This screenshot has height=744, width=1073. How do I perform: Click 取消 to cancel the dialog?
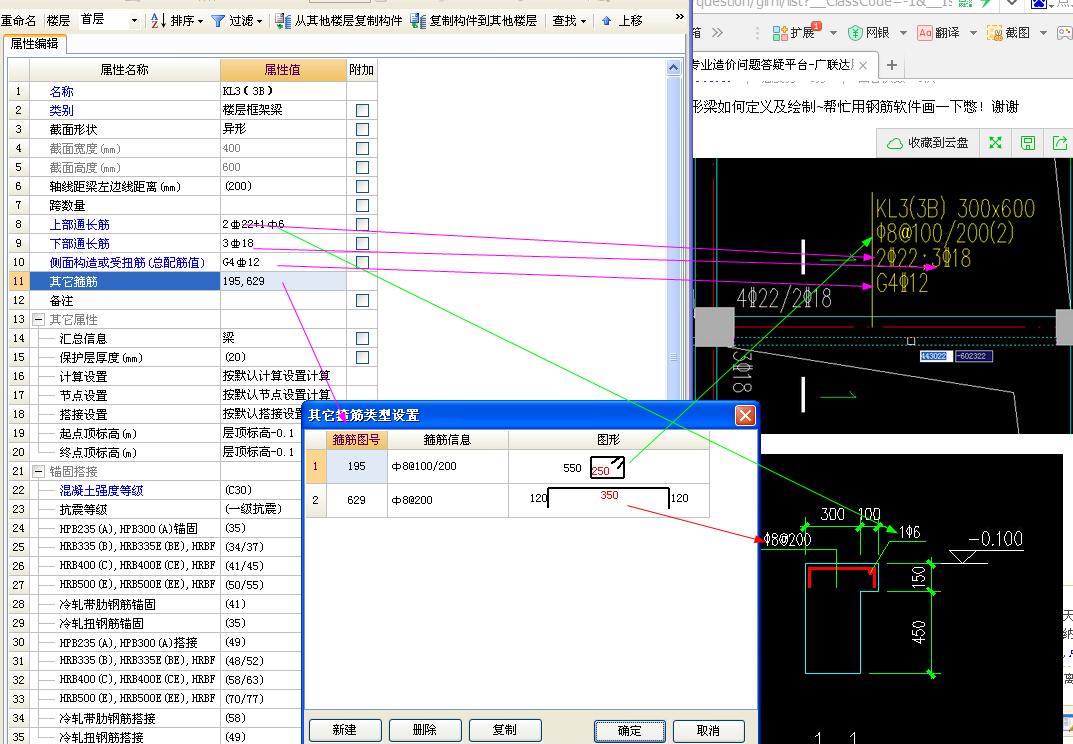[x=708, y=730]
